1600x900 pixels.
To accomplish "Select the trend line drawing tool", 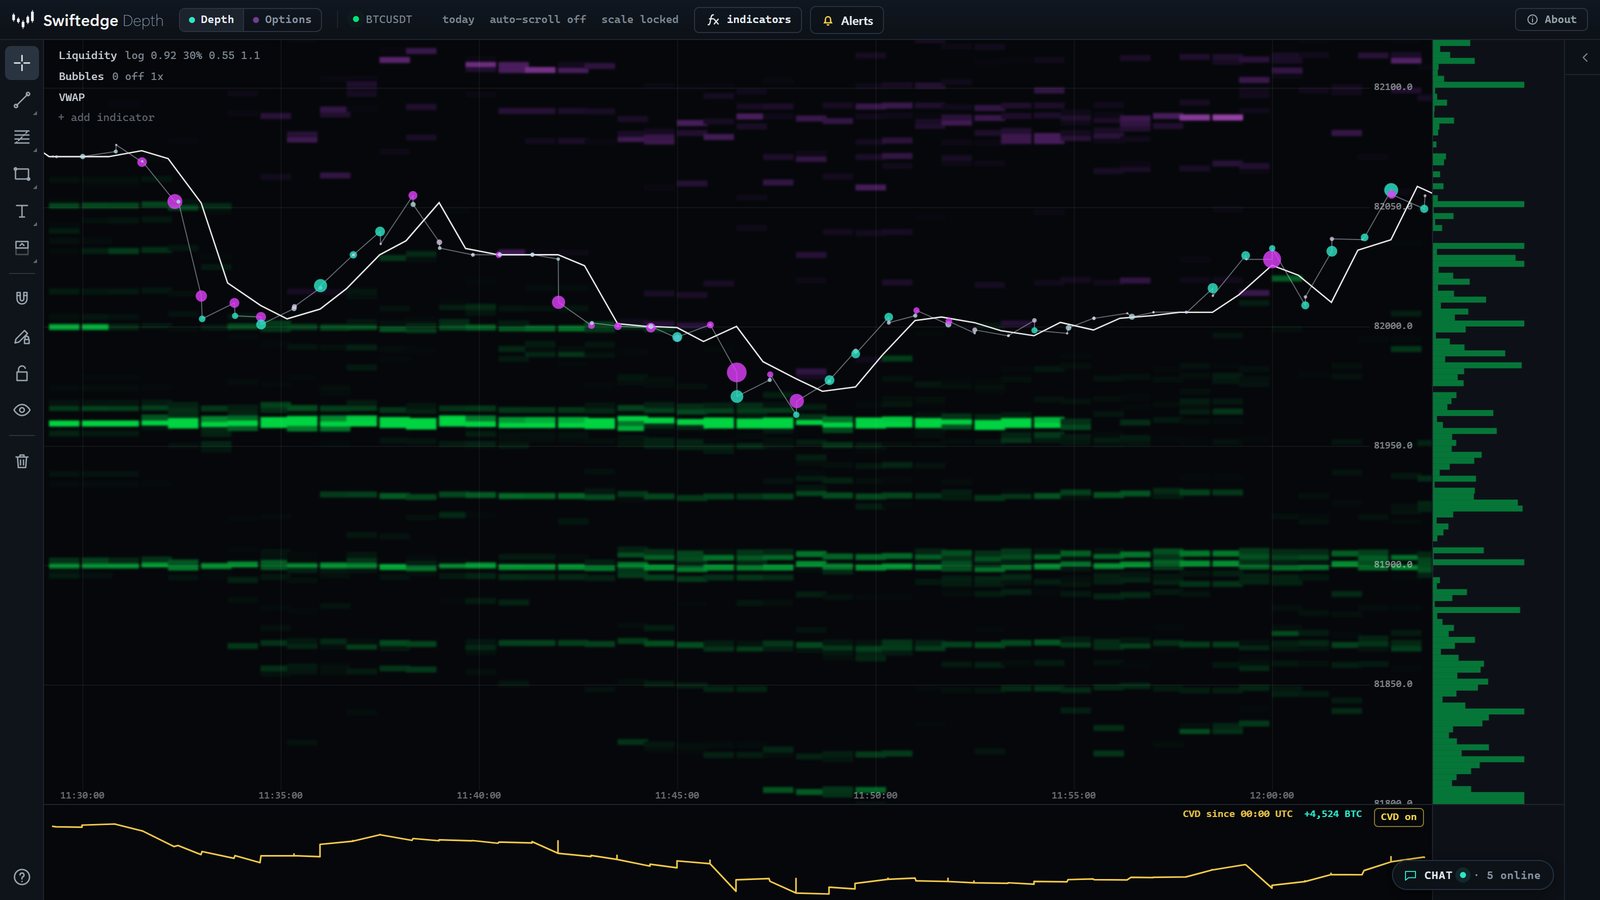I will 22,100.
